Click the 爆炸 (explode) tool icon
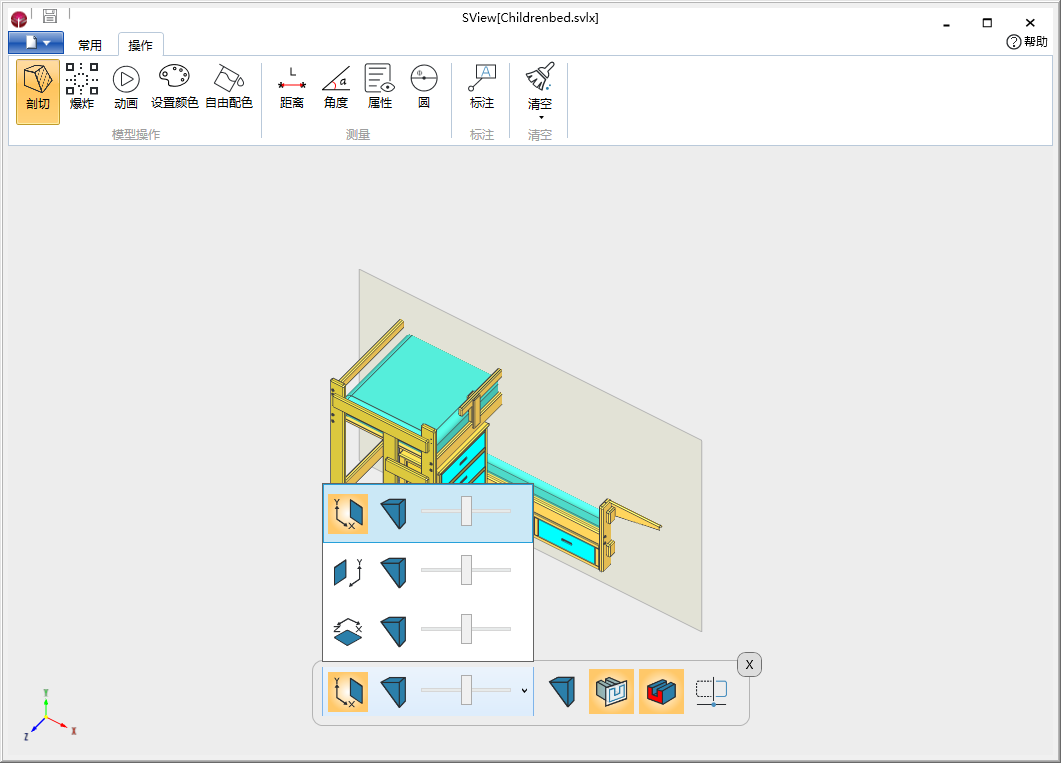This screenshot has height=763, width=1061. [82, 87]
